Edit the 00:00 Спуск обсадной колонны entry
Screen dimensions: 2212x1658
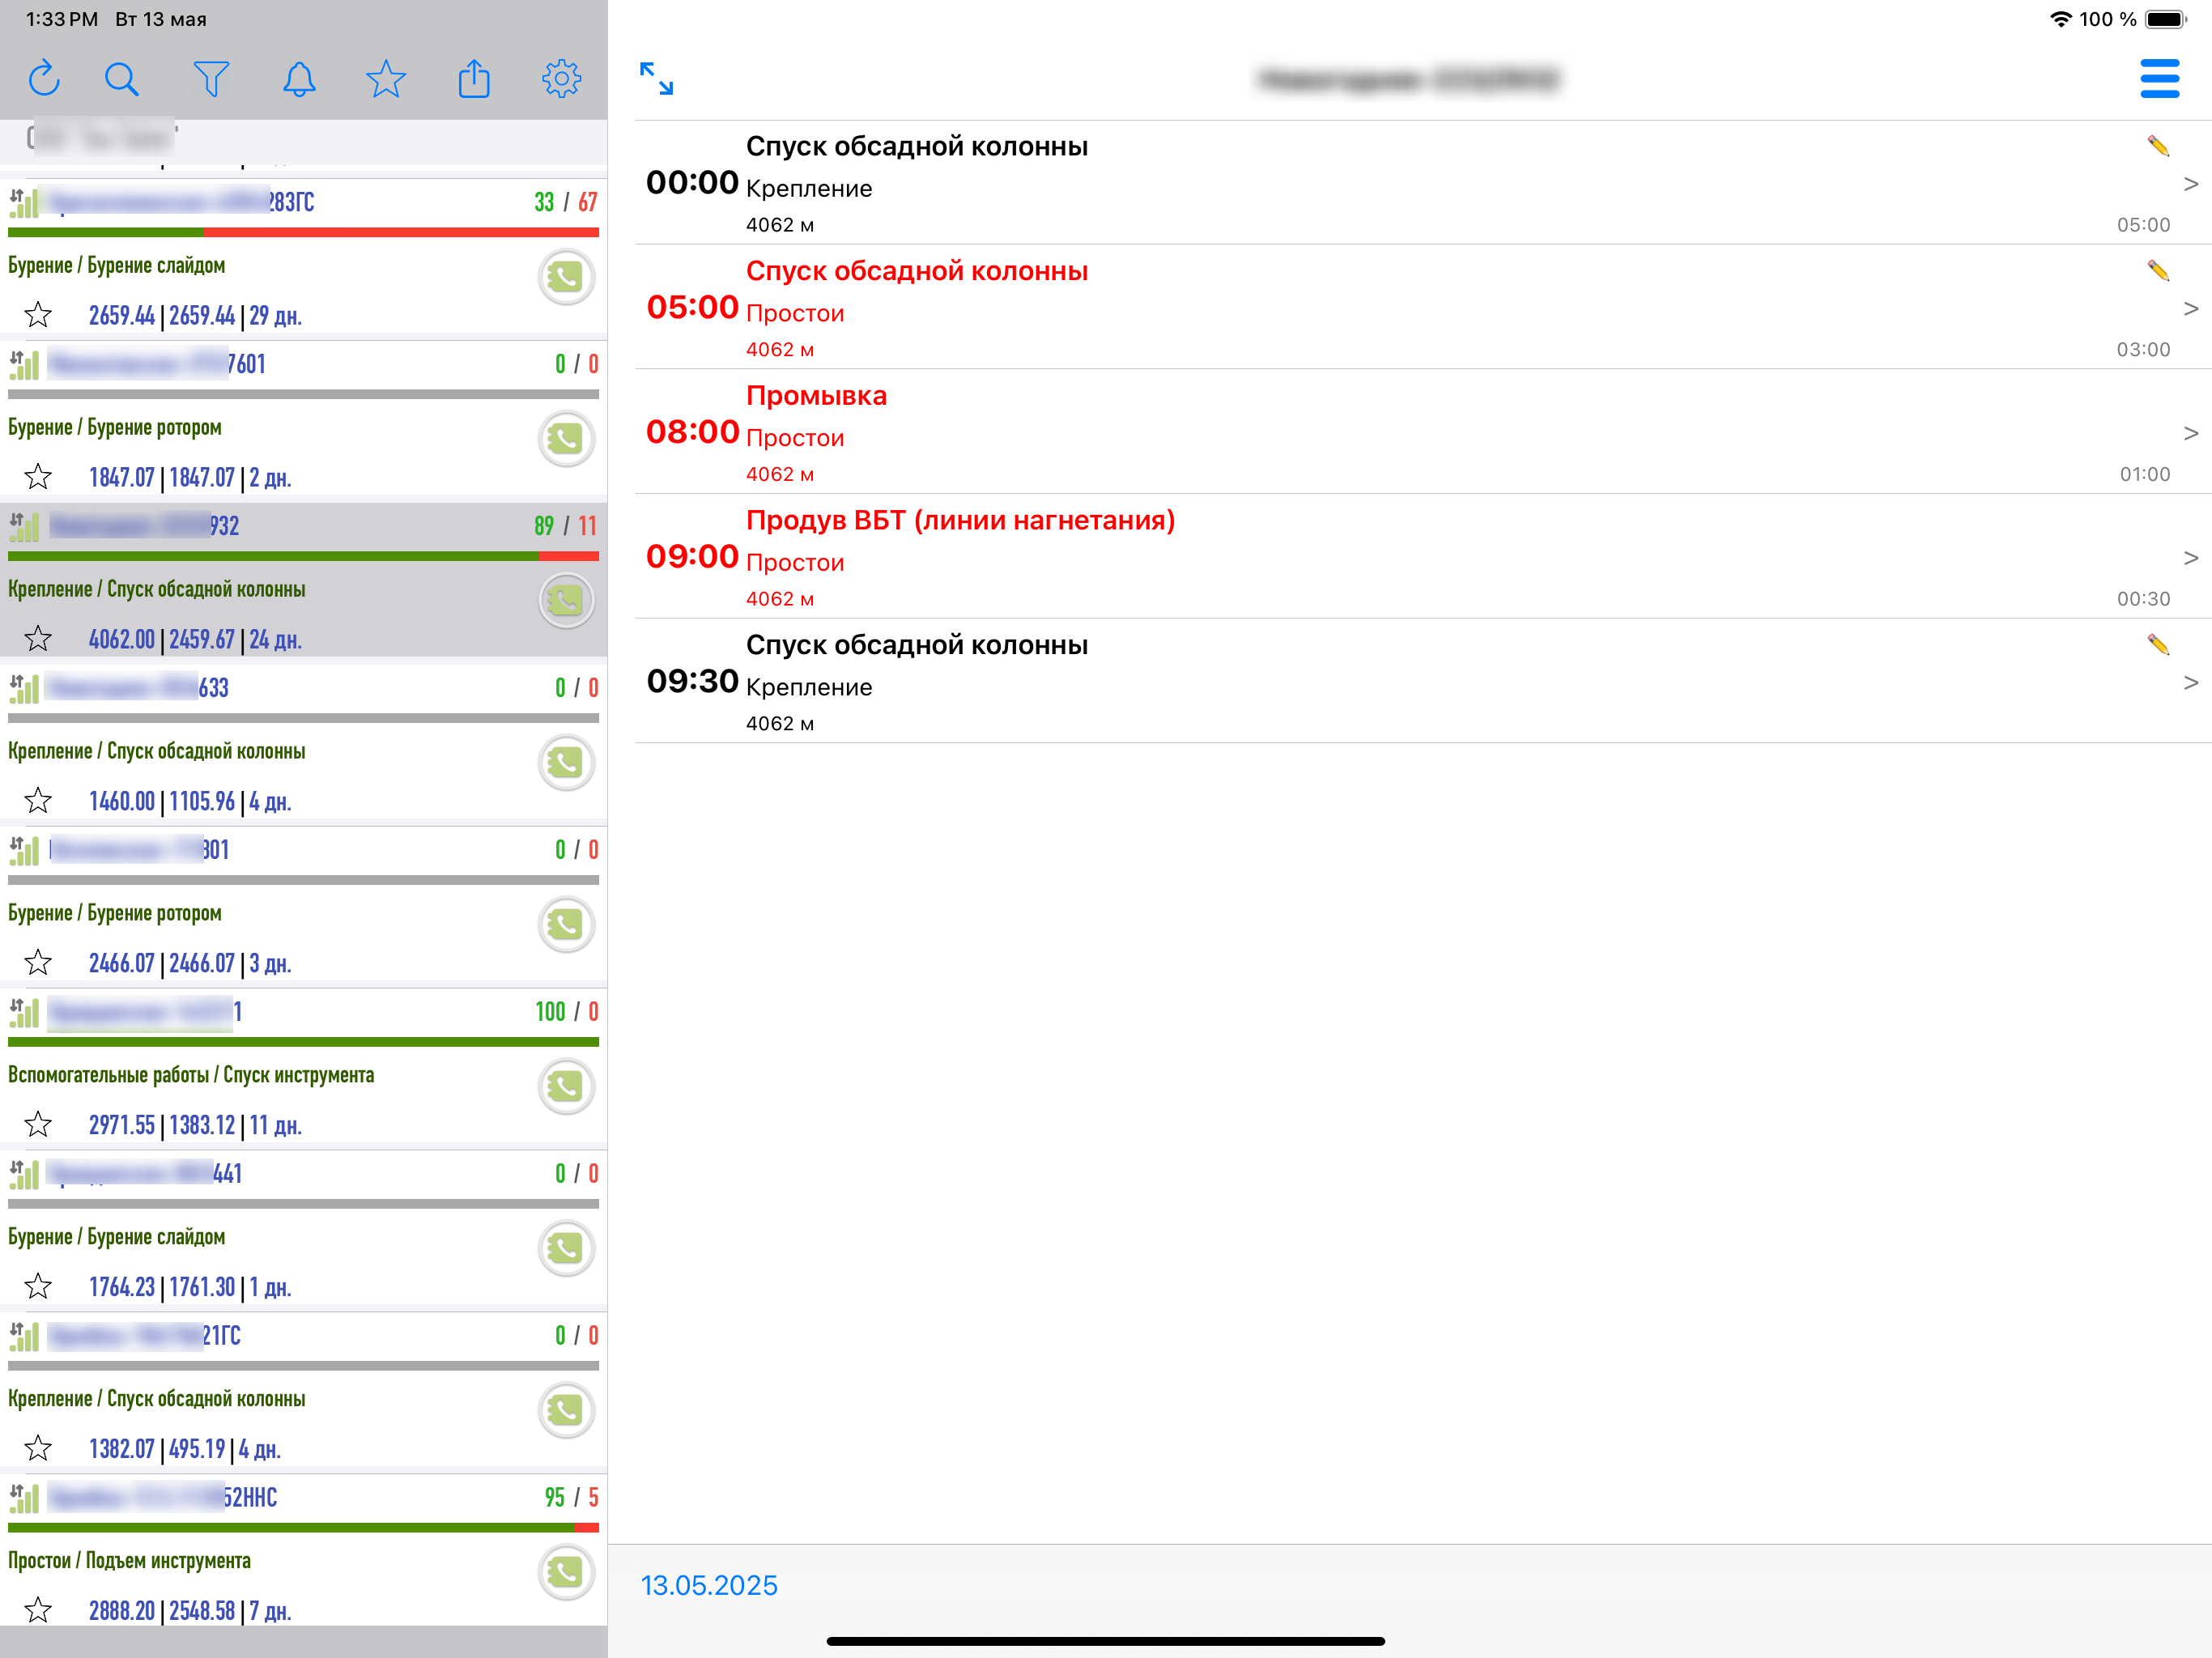2158,146
